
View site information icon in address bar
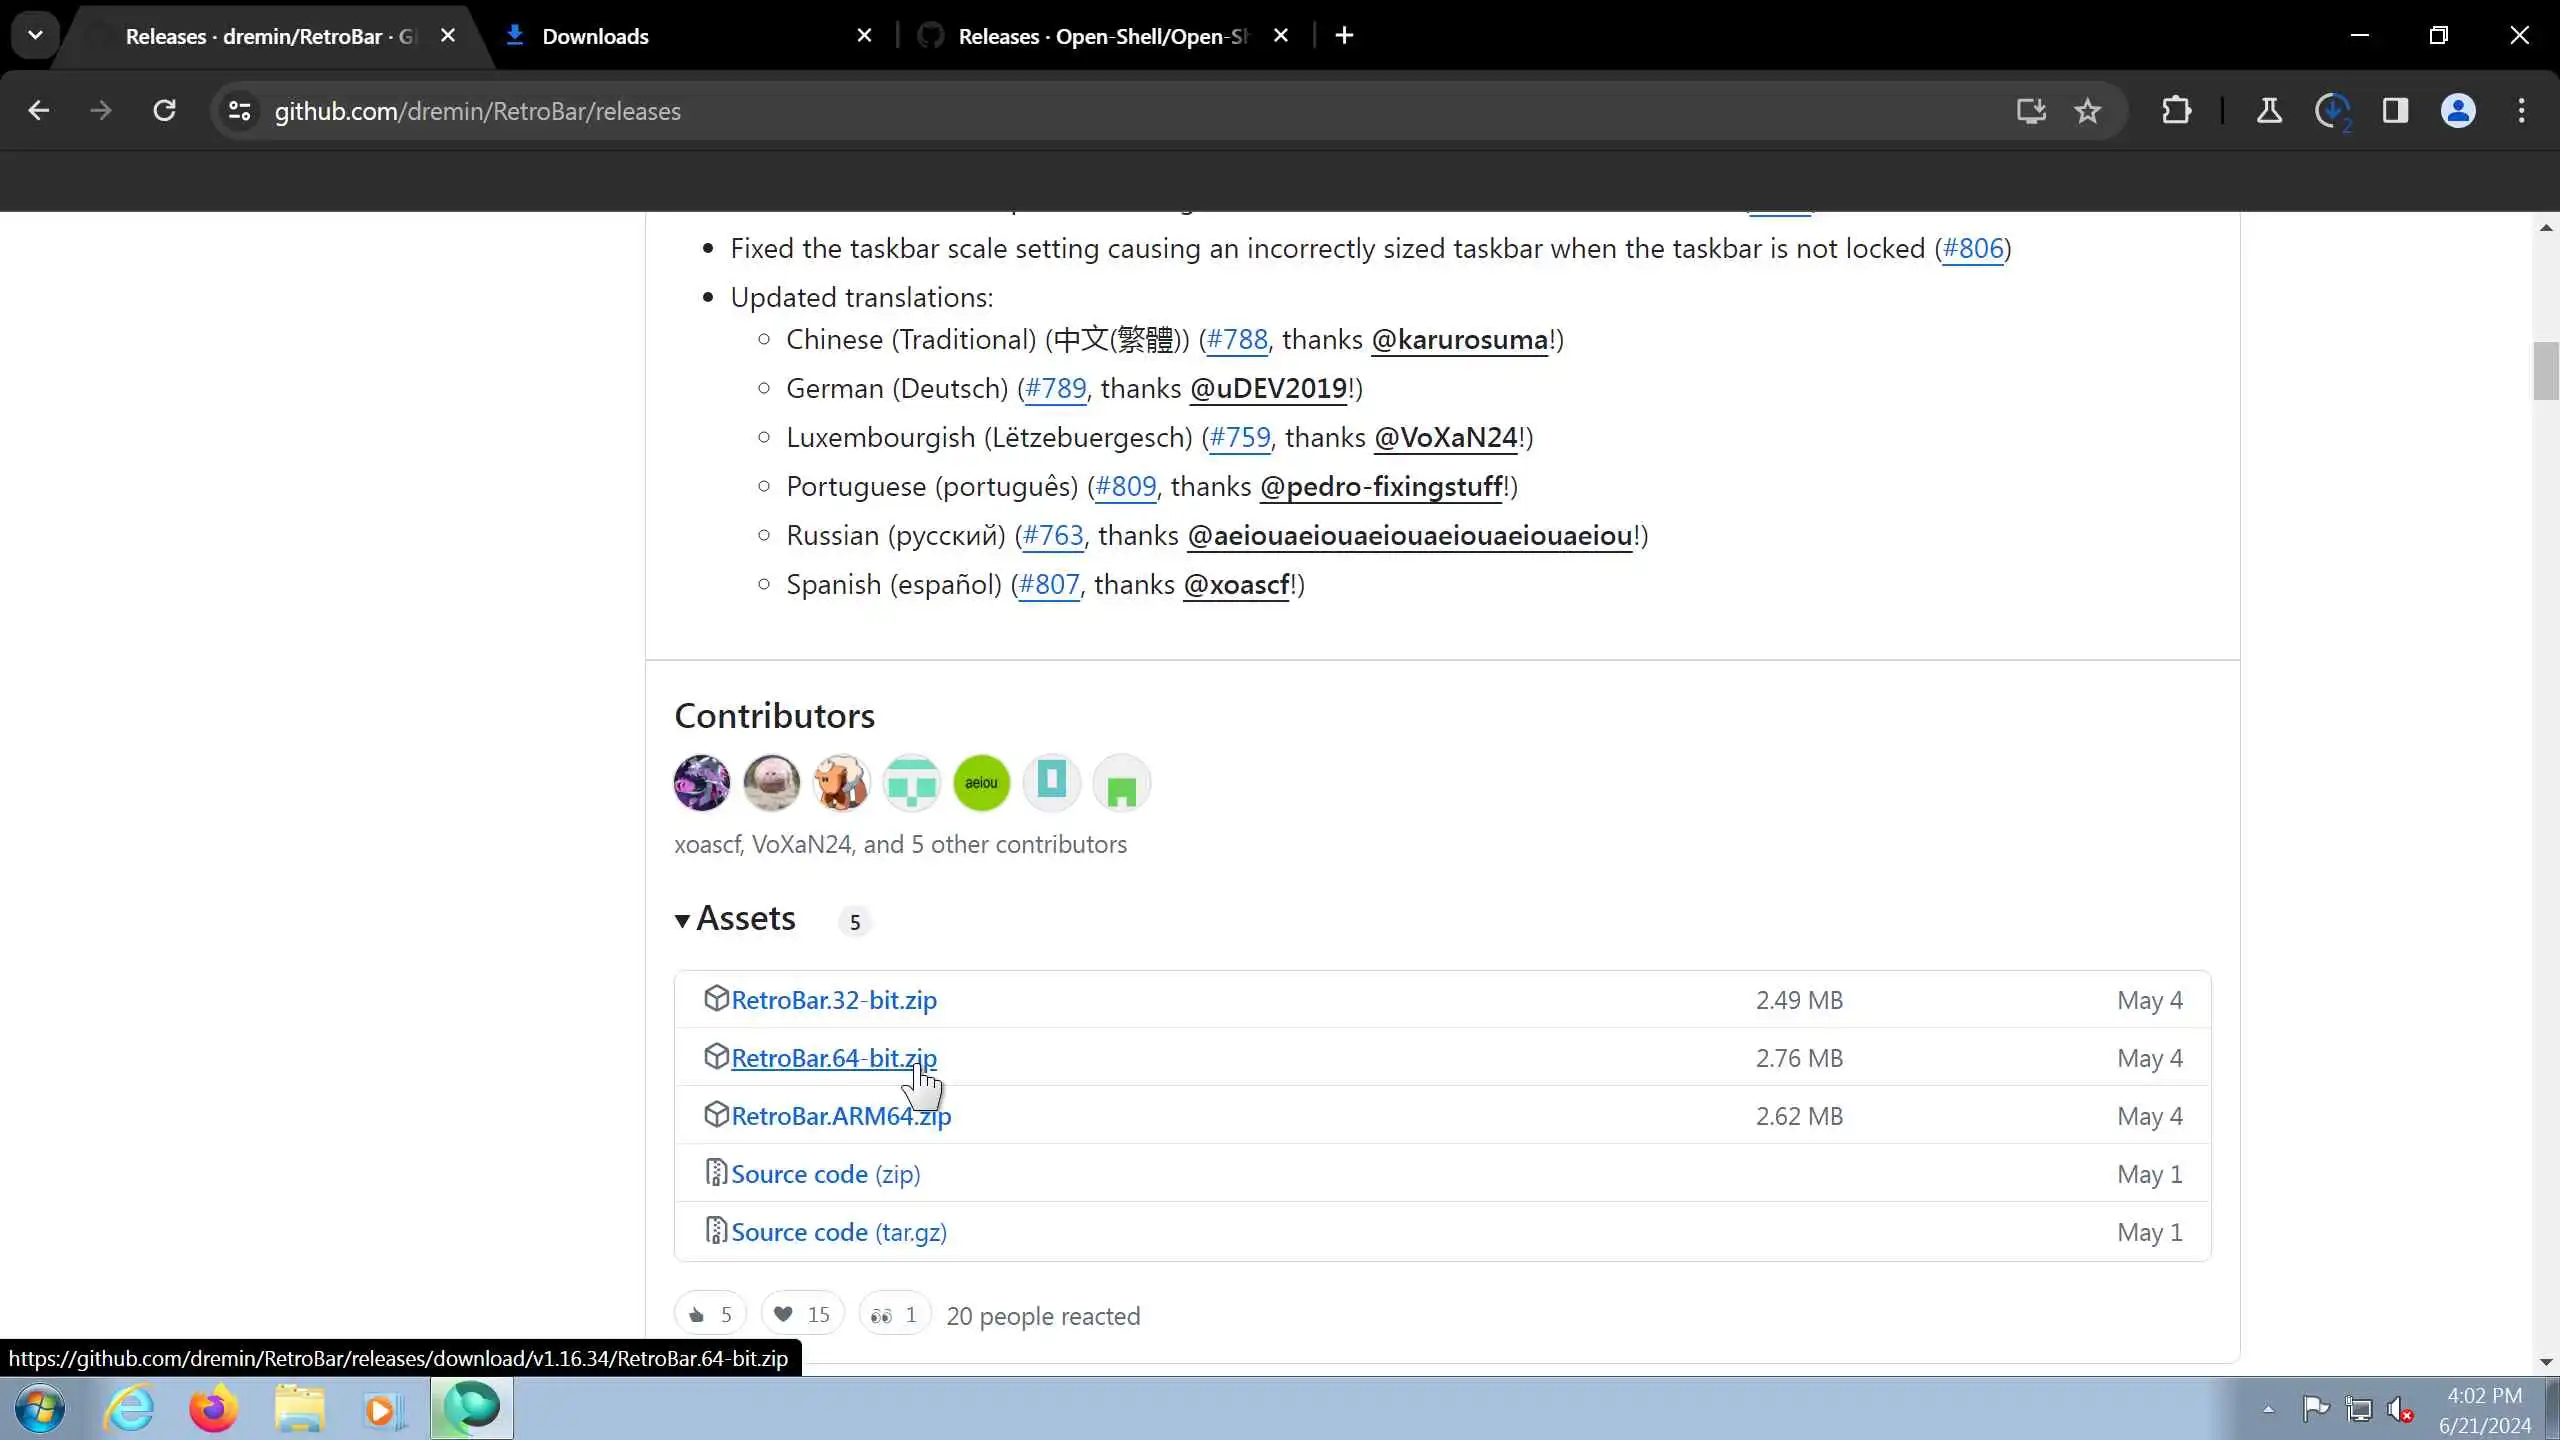239,111
